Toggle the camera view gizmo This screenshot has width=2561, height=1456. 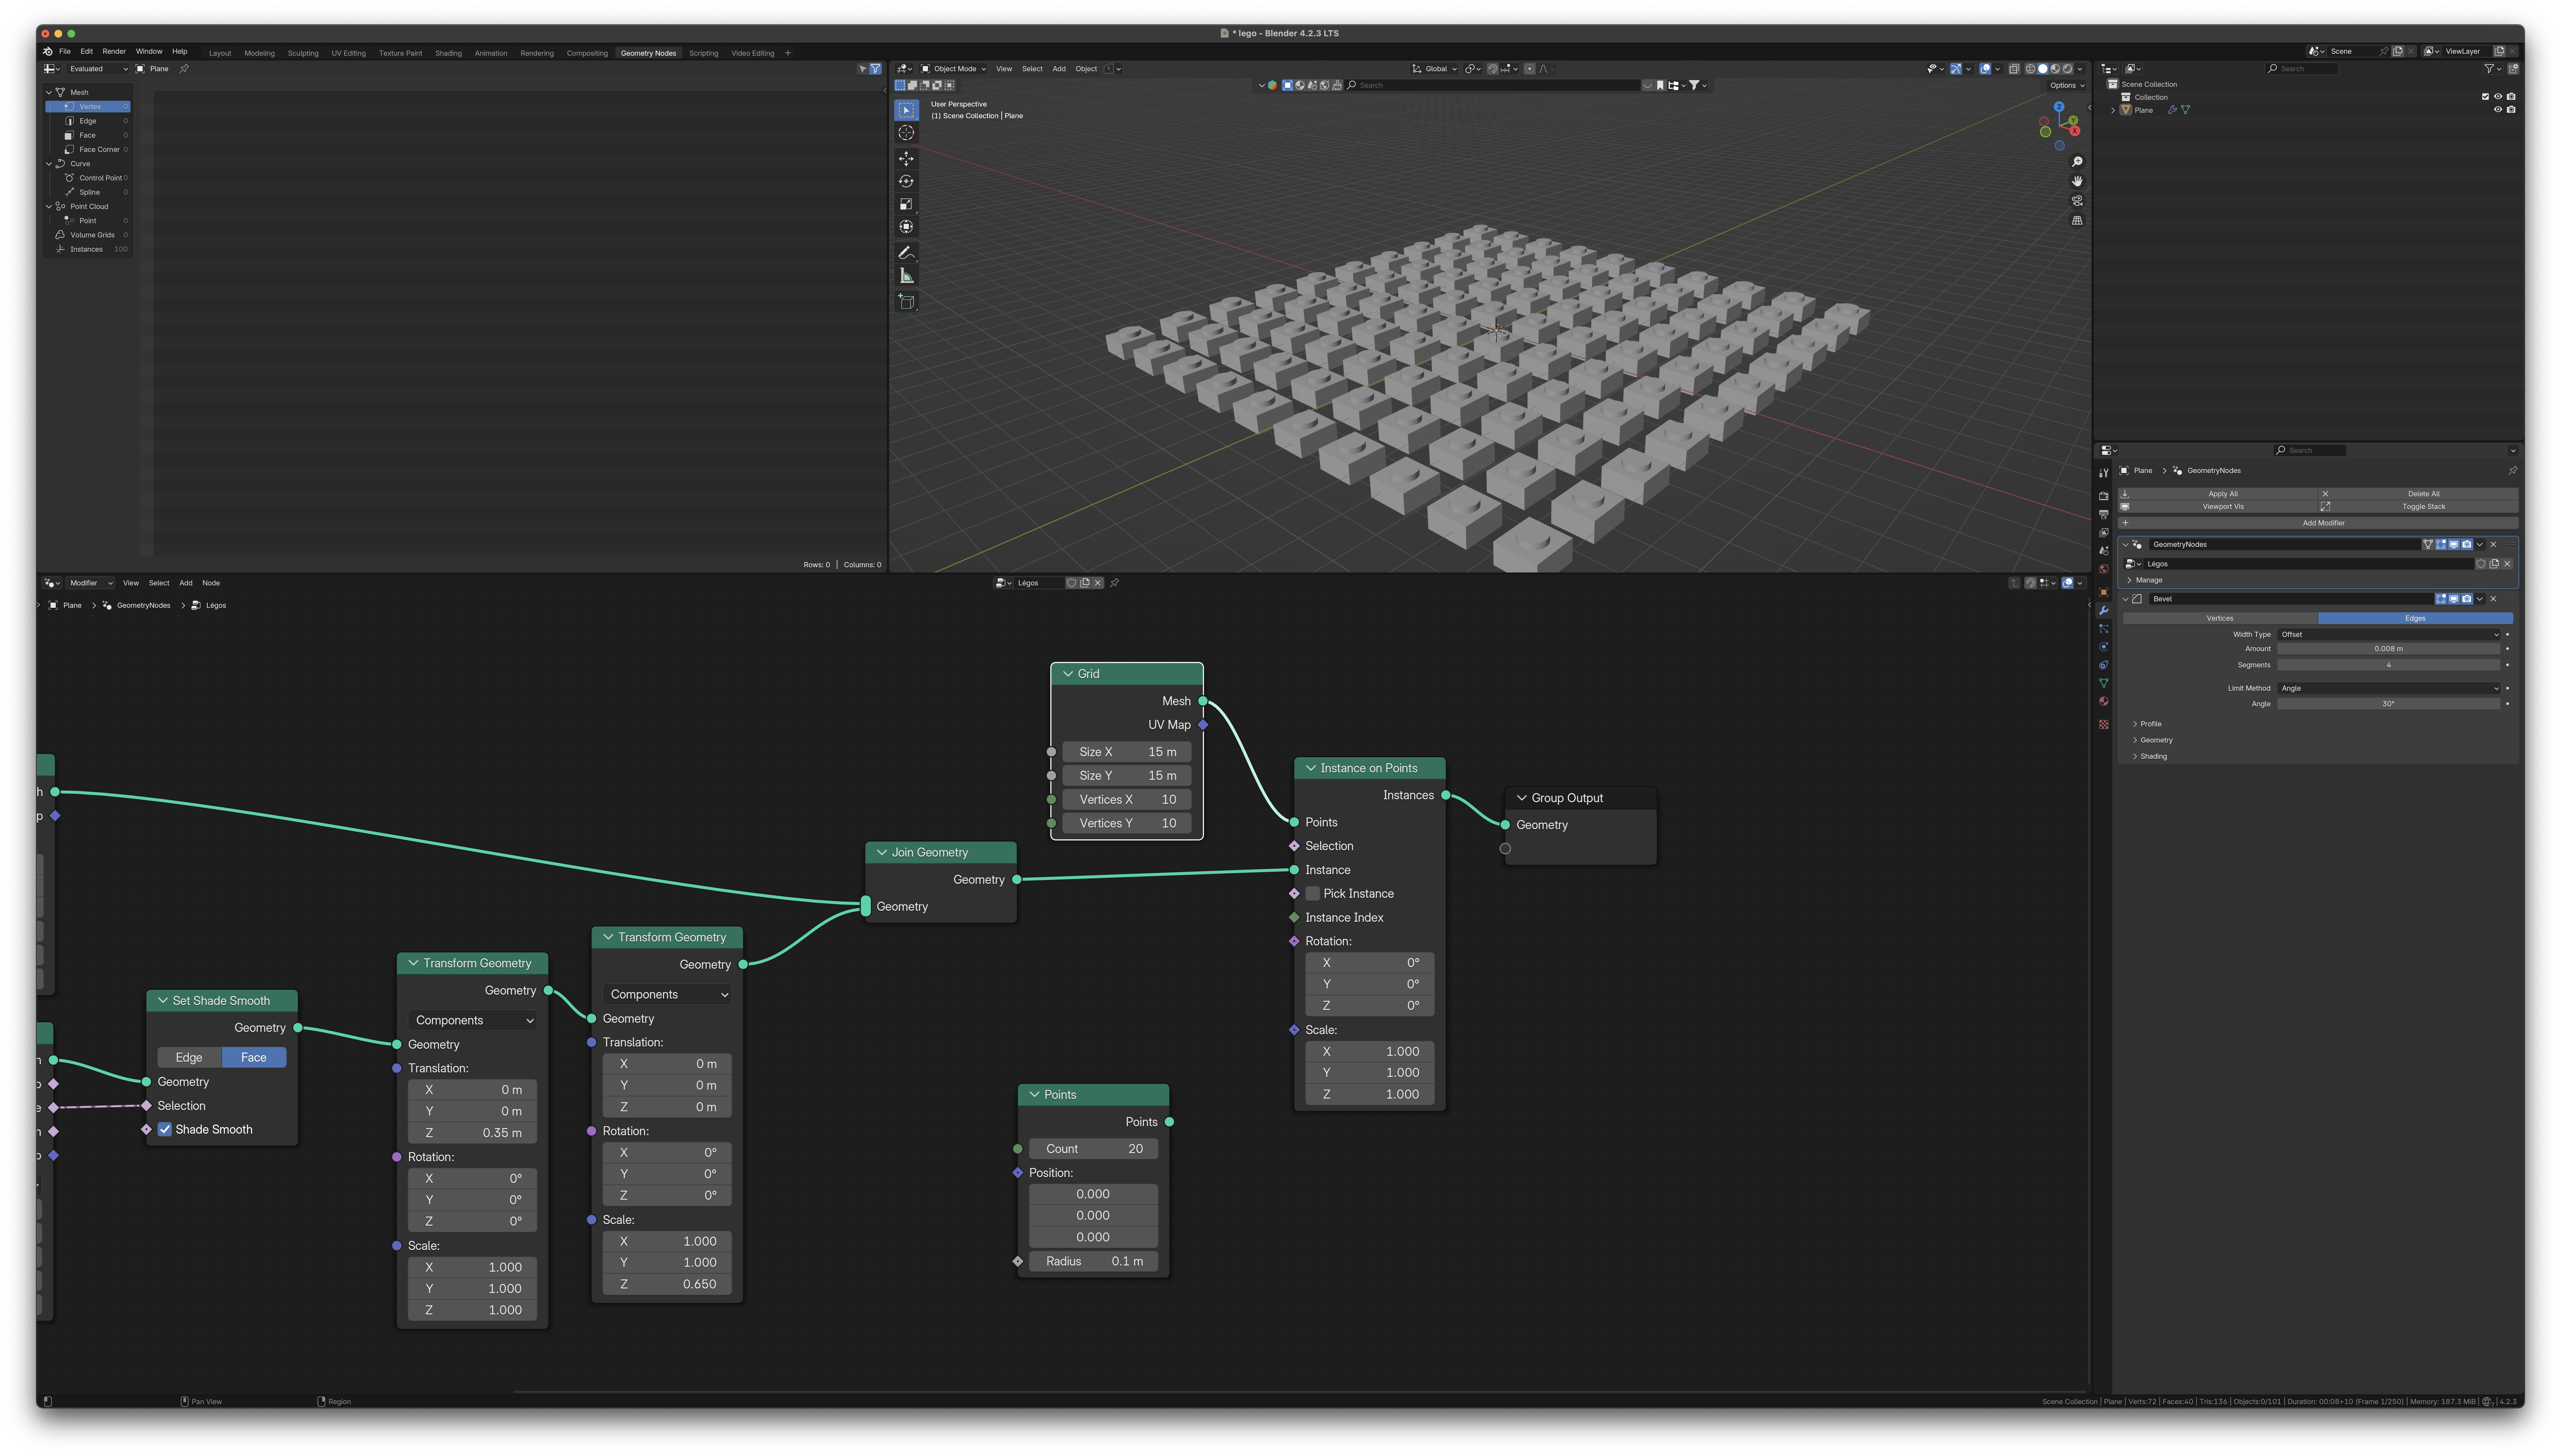pyautogui.click(x=2077, y=201)
